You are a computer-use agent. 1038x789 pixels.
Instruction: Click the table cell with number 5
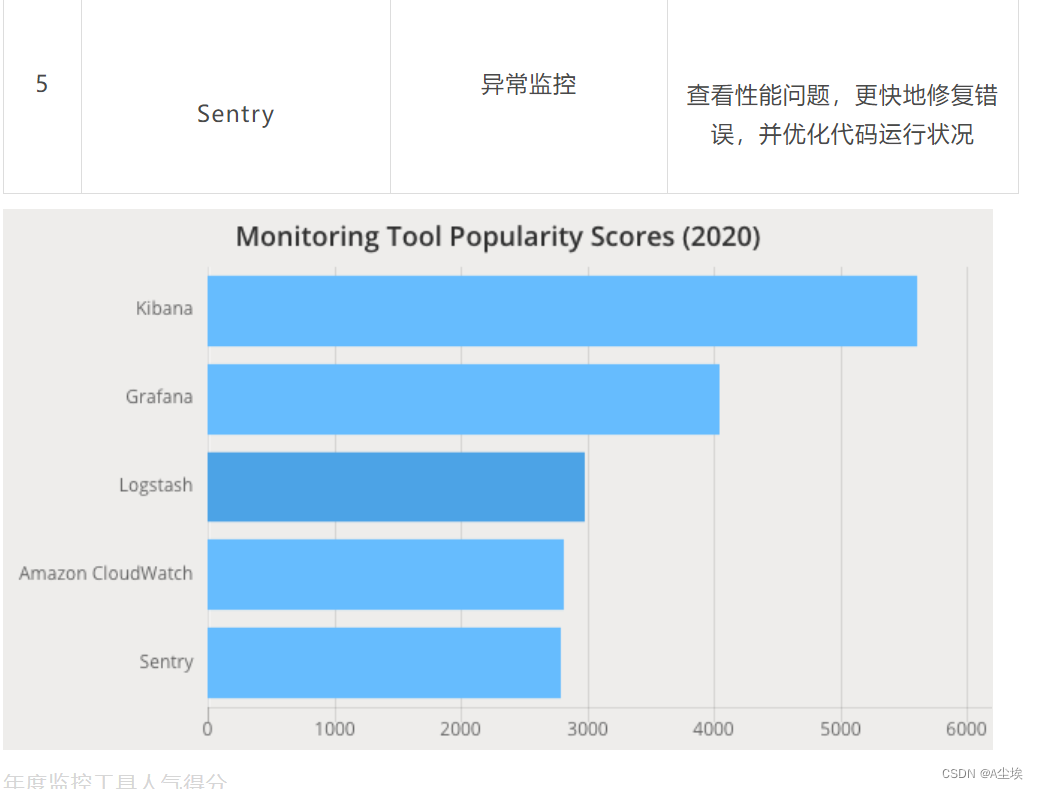[x=42, y=97]
